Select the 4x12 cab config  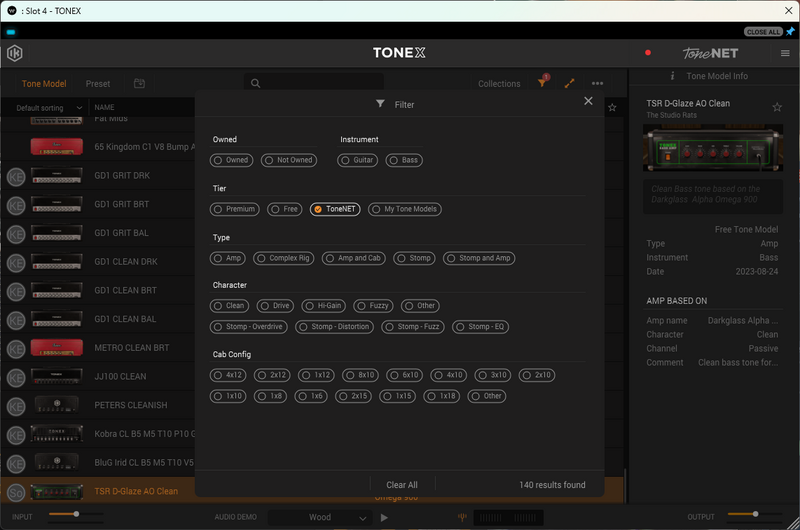(228, 375)
